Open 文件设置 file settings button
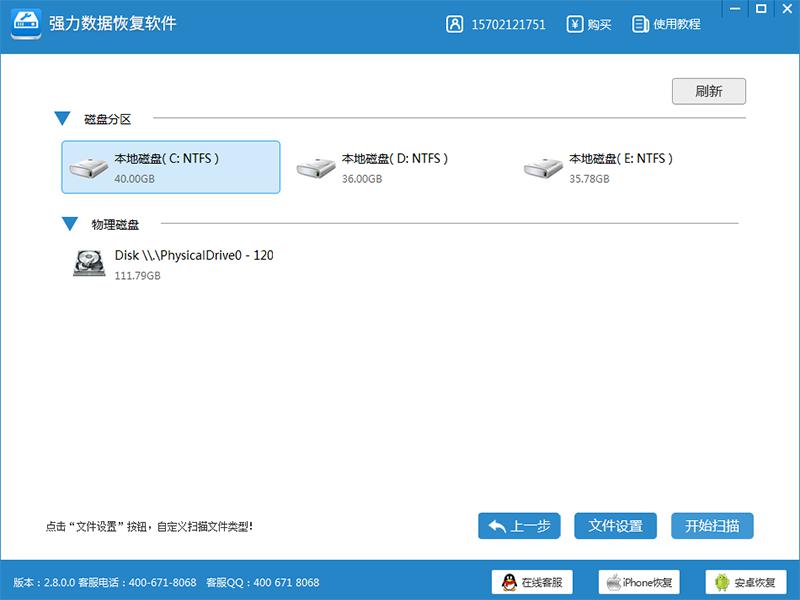The height and width of the screenshot is (600, 800). click(x=615, y=526)
